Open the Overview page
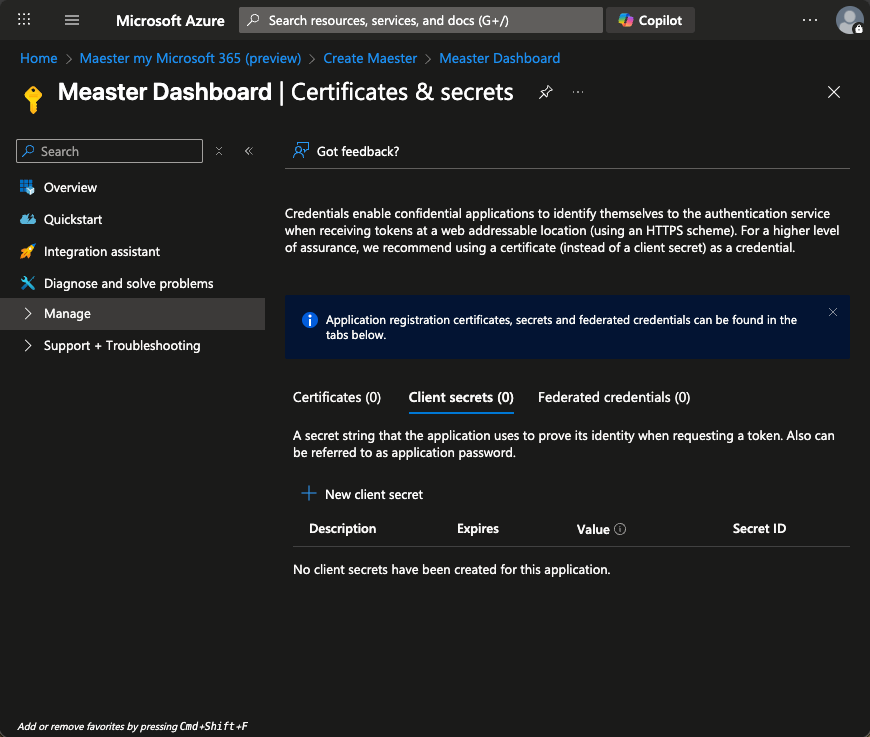 pyautogui.click(x=70, y=188)
